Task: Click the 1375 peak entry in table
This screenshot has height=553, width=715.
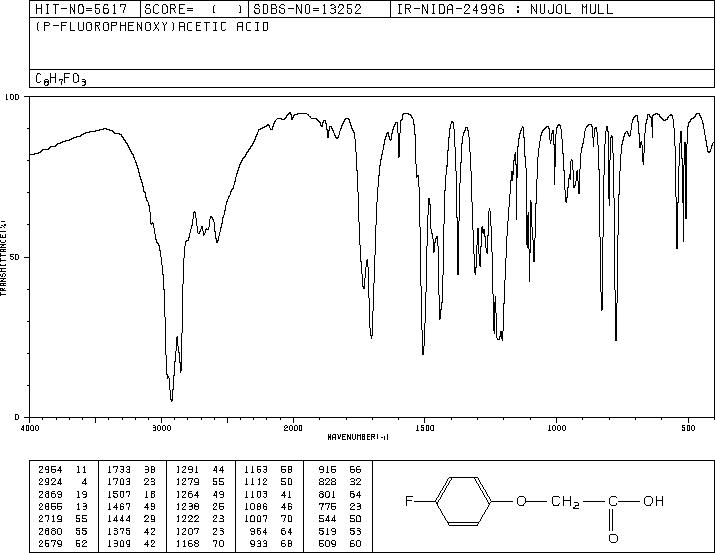Action: pyautogui.click(x=131, y=532)
